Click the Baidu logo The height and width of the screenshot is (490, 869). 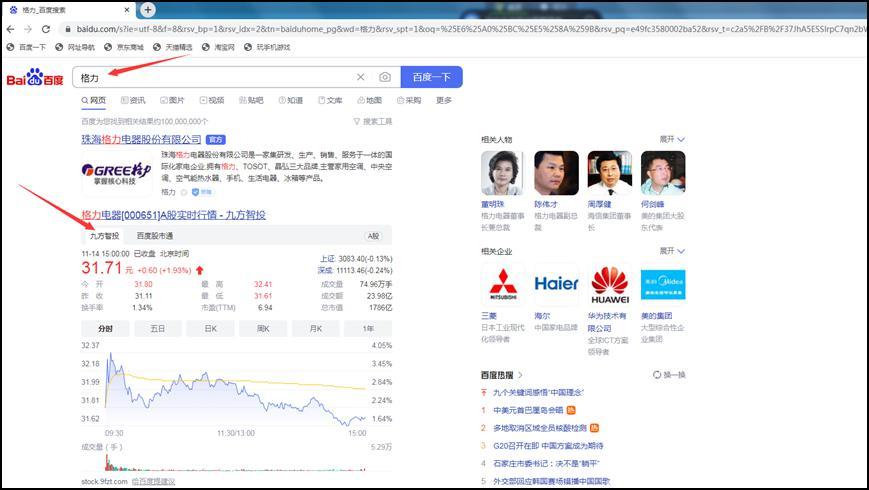coord(35,77)
